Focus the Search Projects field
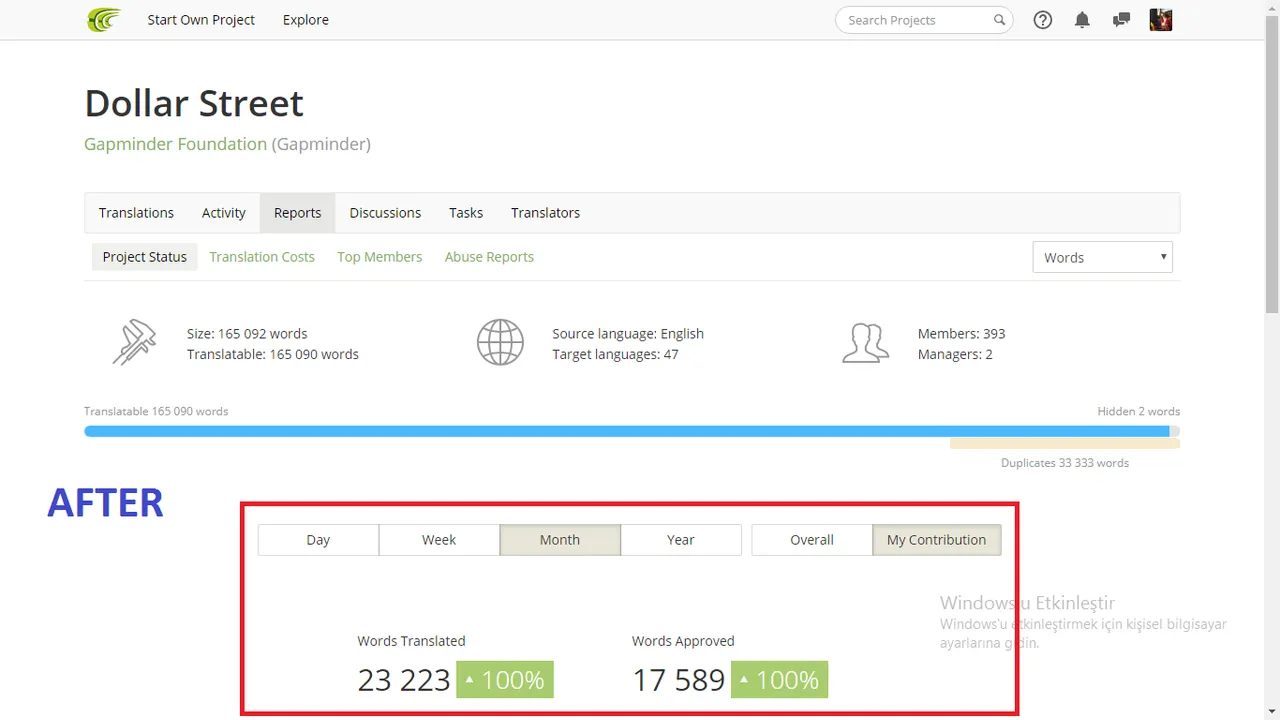The width and height of the screenshot is (1280, 720). tap(924, 20)
